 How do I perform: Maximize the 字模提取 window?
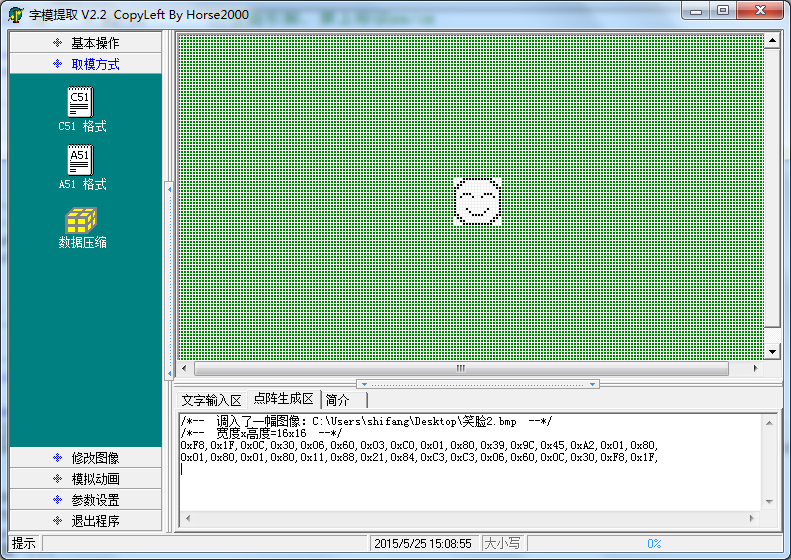click(723, 11)
